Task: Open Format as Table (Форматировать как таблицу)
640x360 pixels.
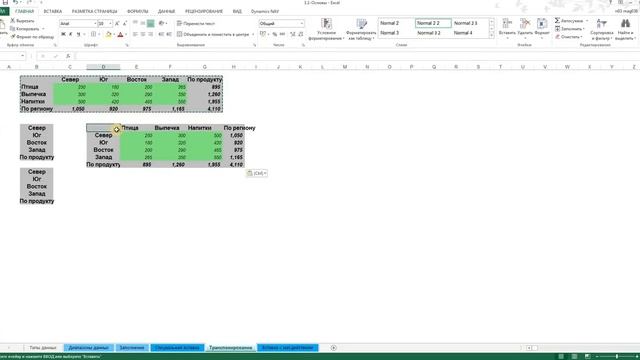Action: (x=361, y=29)
